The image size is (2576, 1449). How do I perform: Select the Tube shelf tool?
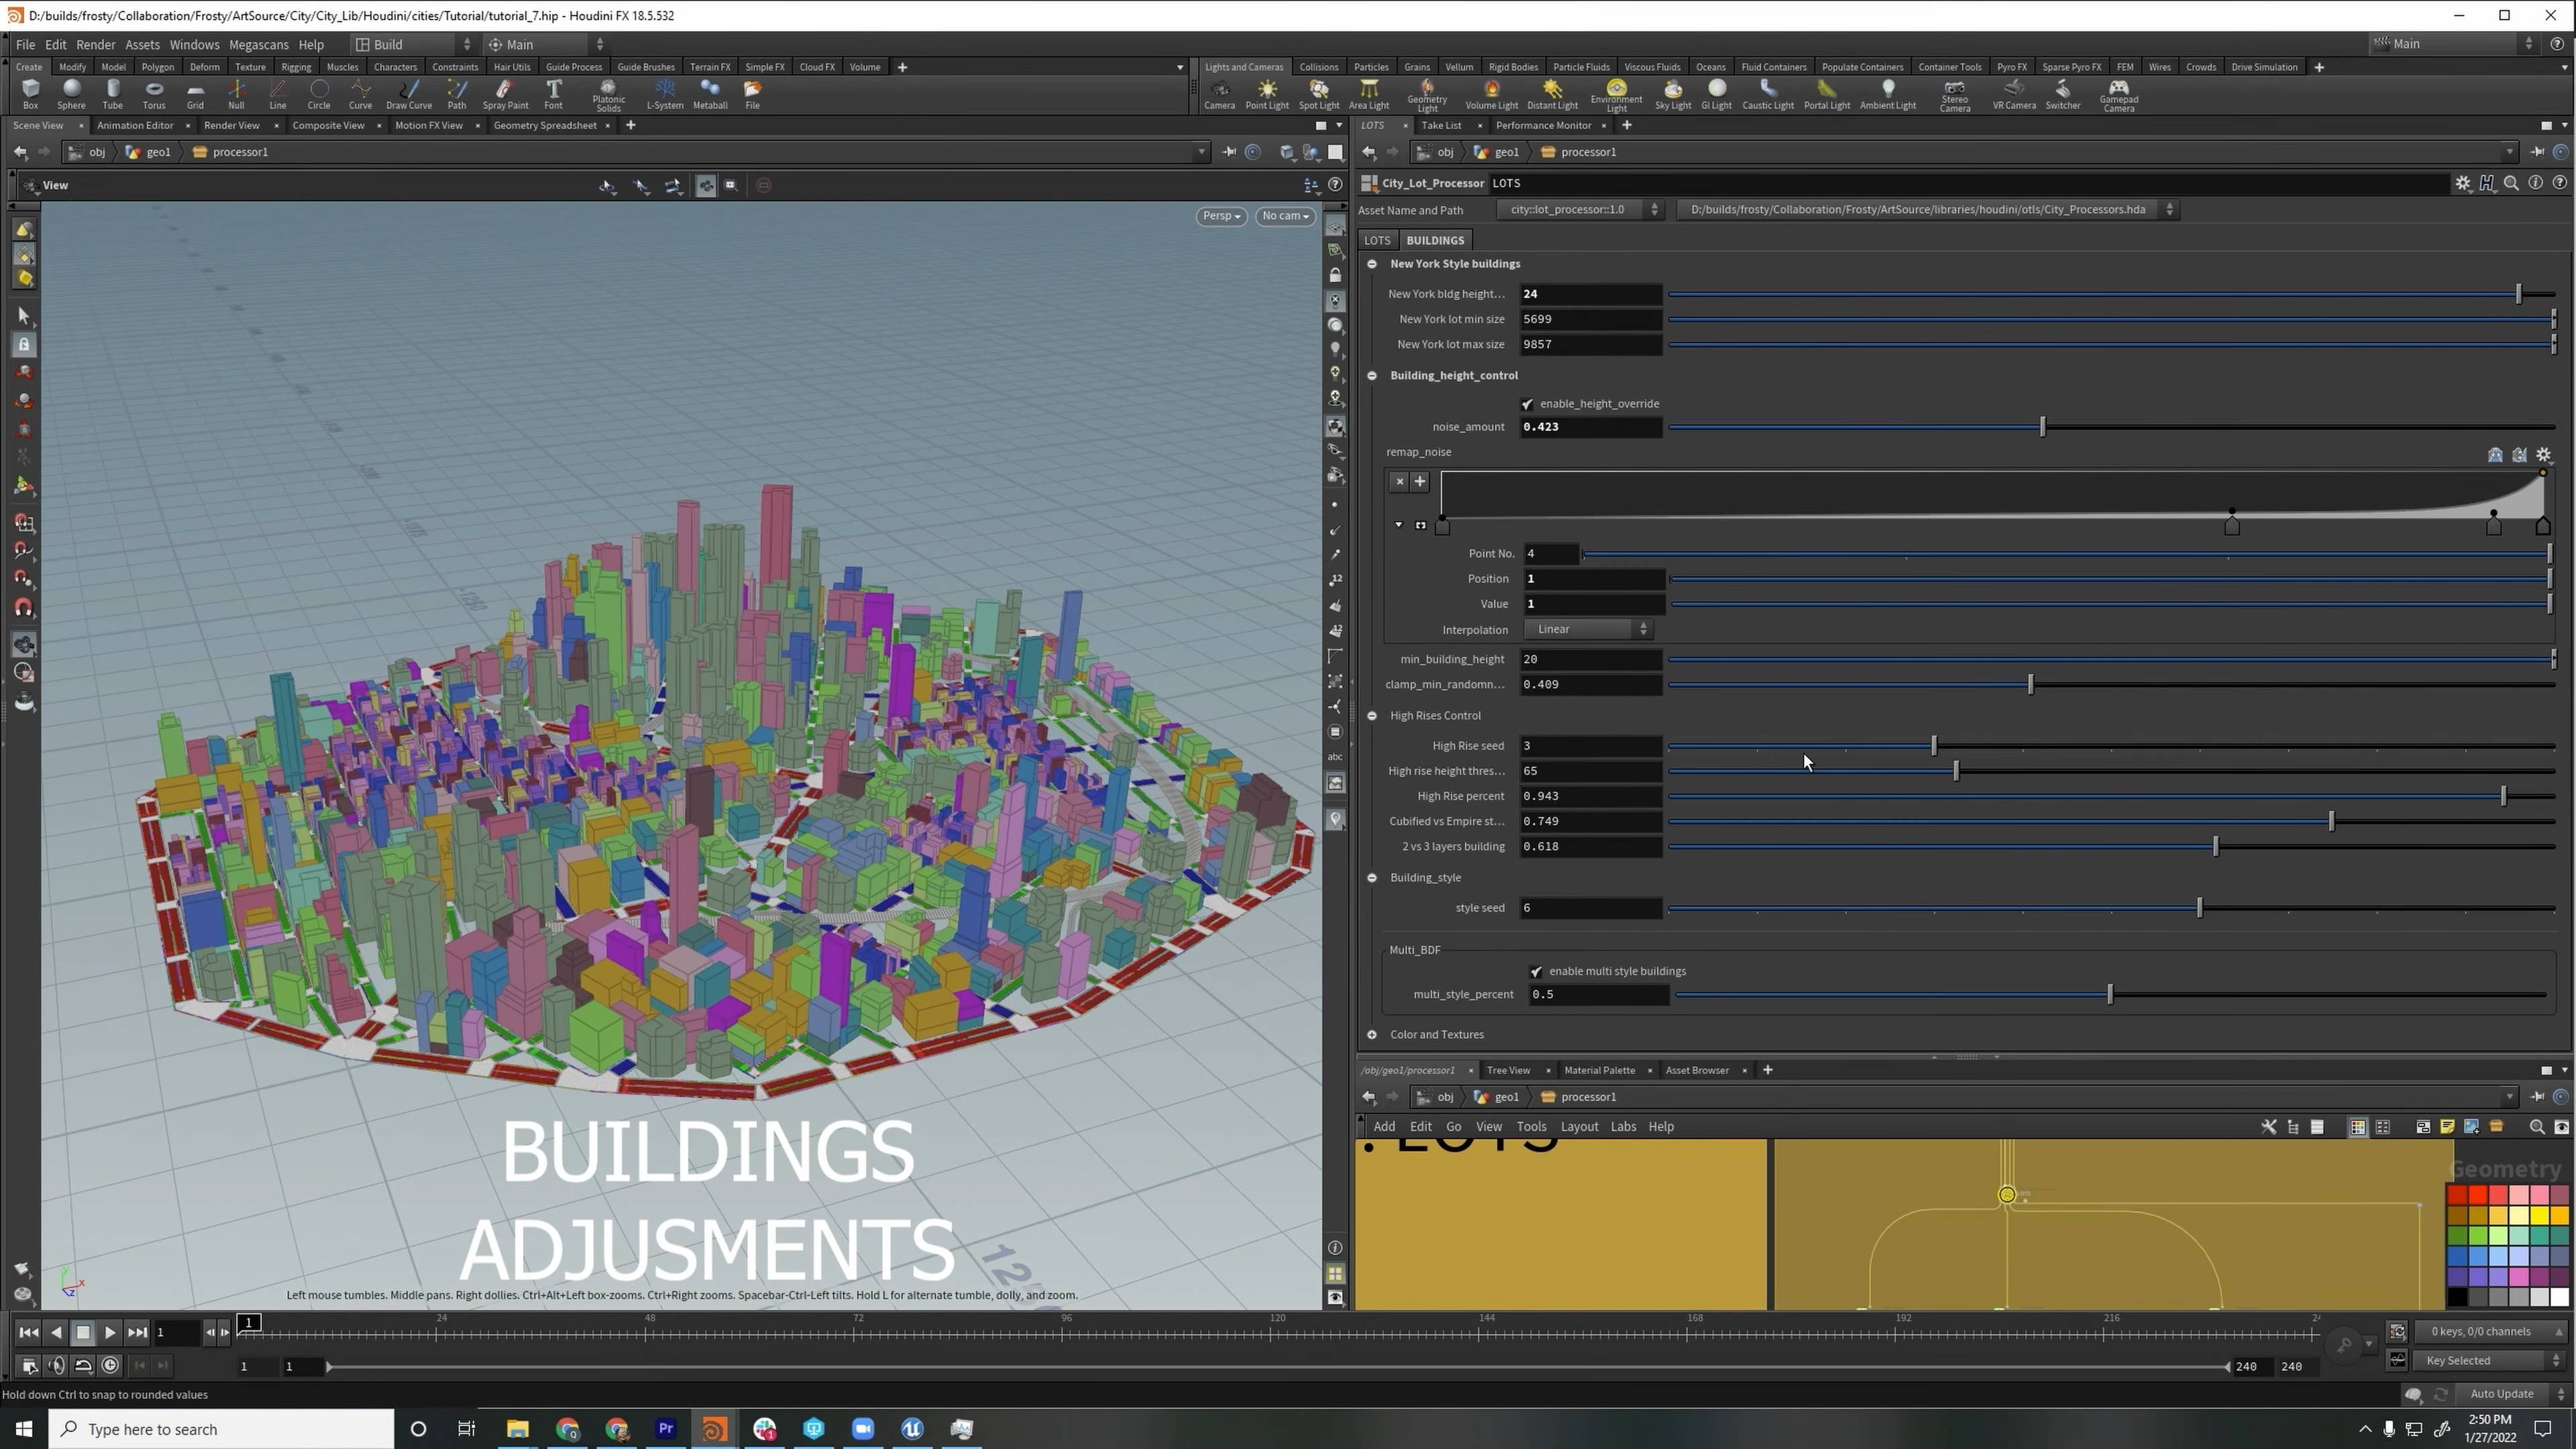click(x=113, y=94)
